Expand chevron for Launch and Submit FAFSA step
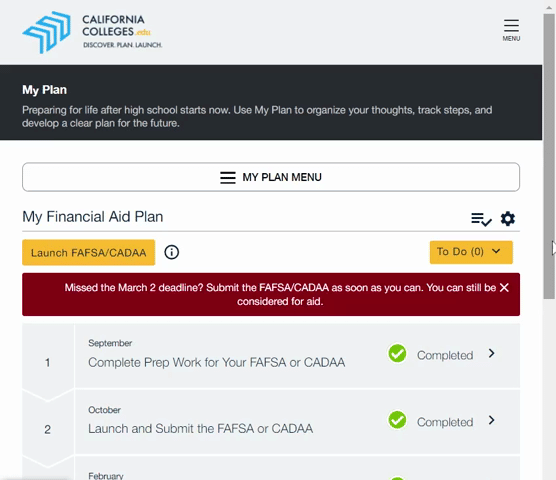556x480 pixels. coord(491,420)
